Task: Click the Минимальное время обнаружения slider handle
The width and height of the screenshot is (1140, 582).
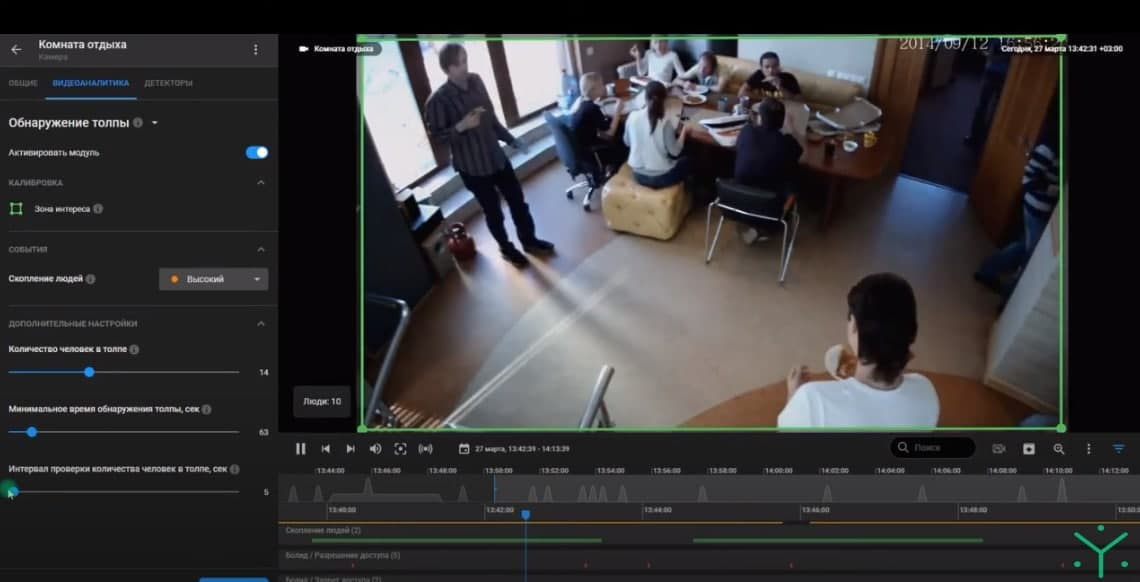Action: pyautogui.click(x=31, y=432)
